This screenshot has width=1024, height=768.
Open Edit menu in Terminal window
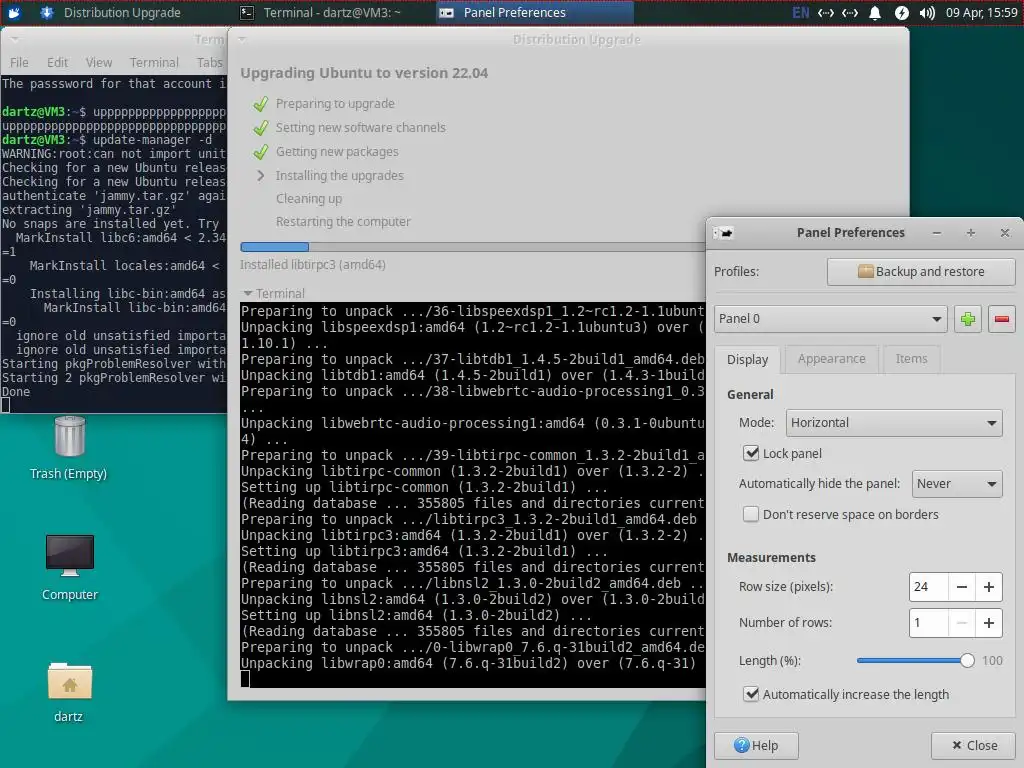57,62
